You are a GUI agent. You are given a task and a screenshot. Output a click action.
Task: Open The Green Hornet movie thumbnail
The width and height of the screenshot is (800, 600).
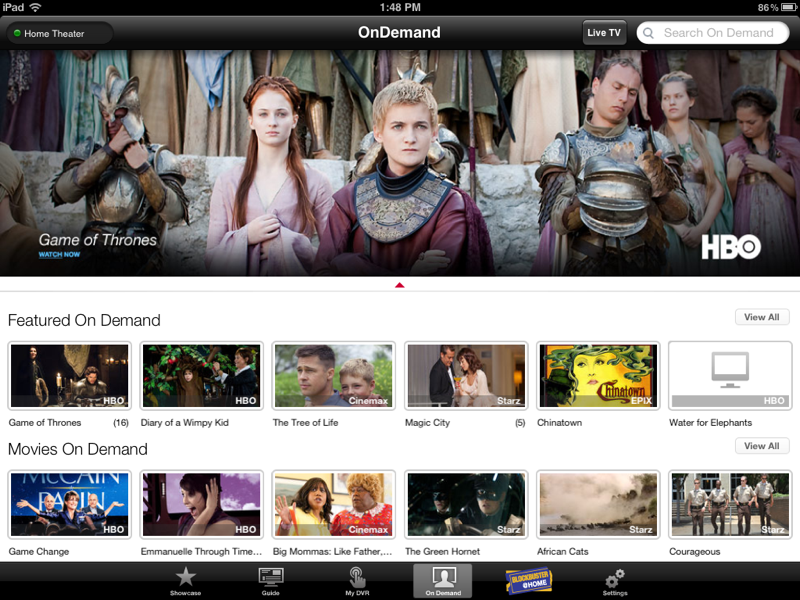click(466, 504)
